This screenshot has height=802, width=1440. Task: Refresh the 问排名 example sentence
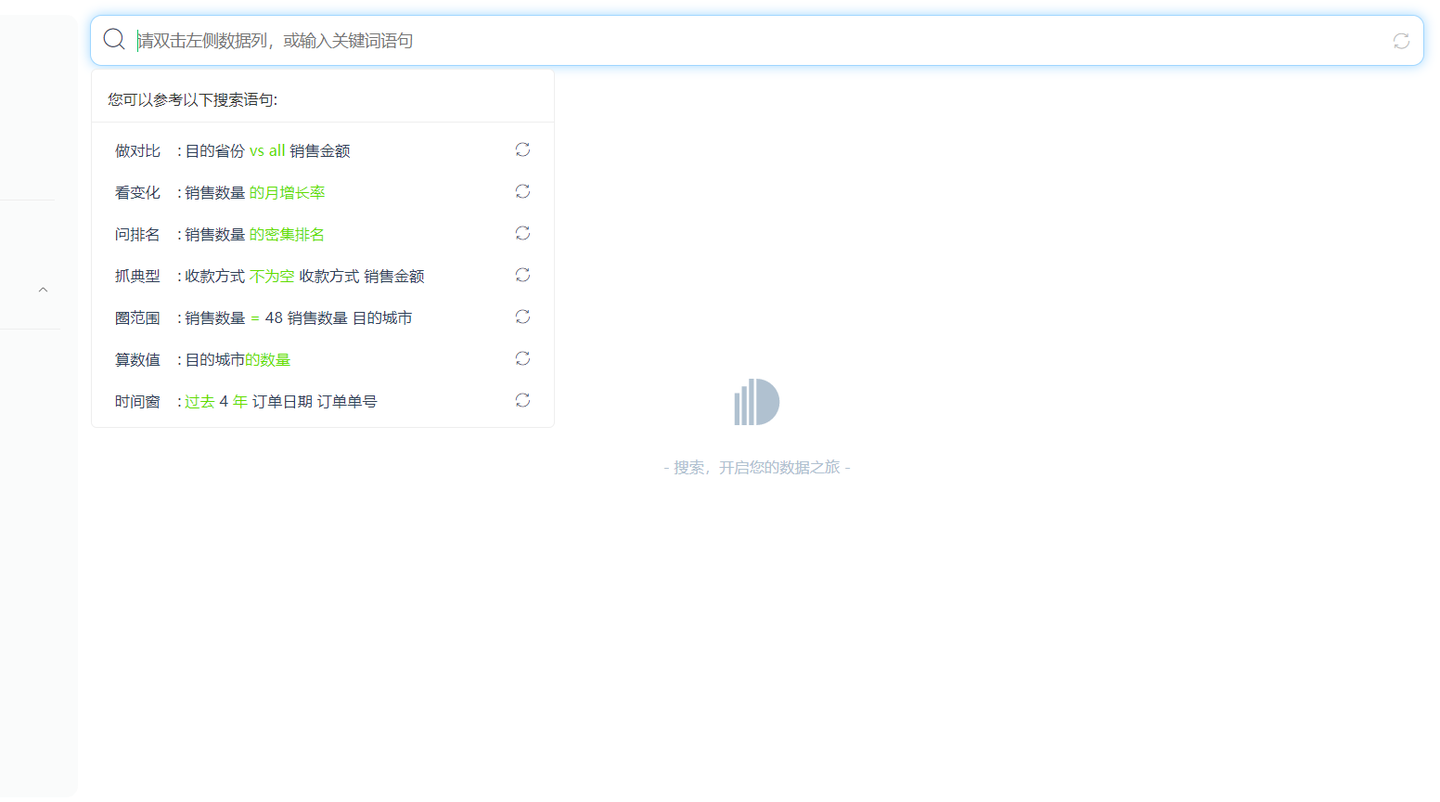point(522,233)
